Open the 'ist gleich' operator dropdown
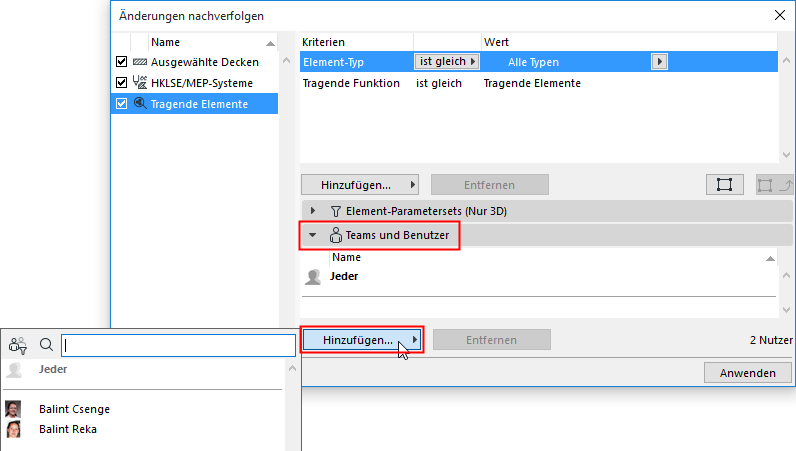 (x=447, y=62)
